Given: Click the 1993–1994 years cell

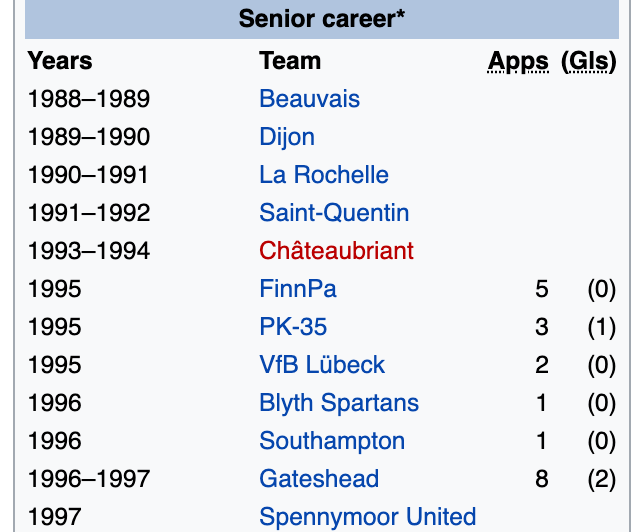Looking at the screenshot, I should pos(89,251).
